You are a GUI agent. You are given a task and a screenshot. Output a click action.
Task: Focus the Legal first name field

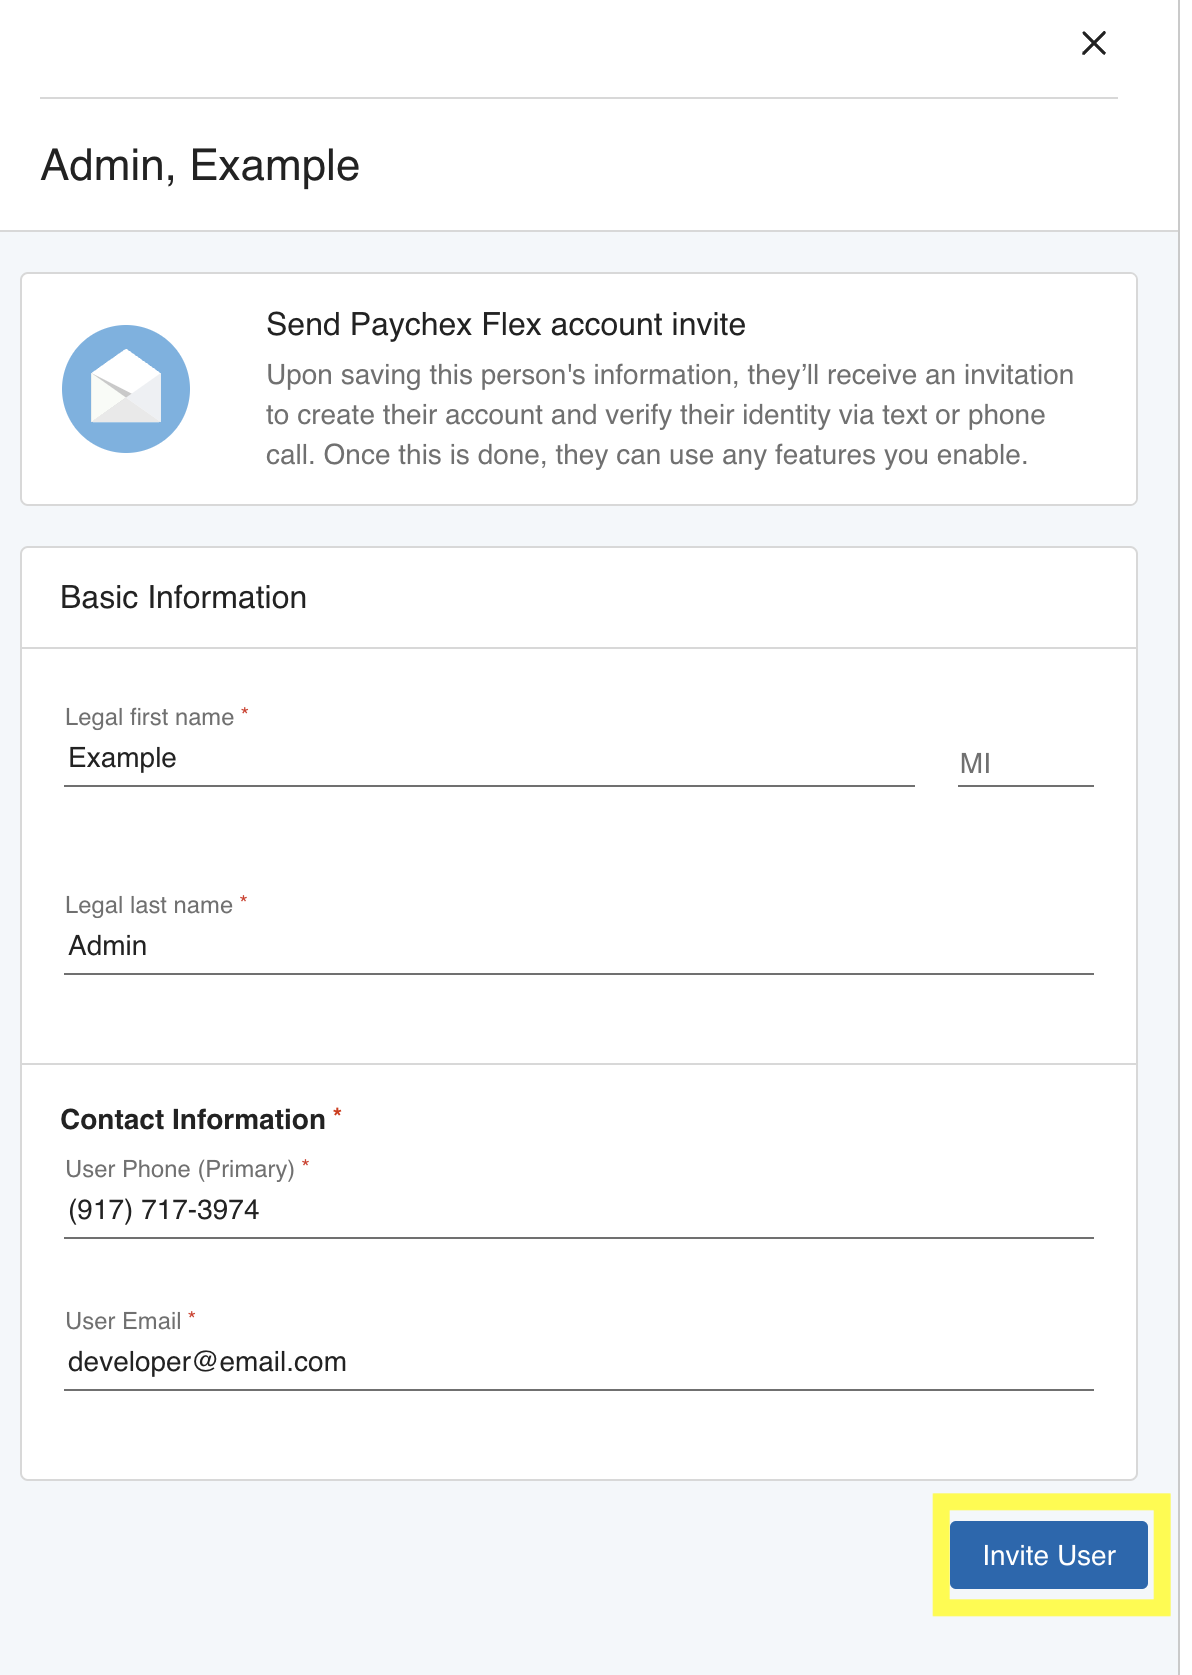(489, 759)
